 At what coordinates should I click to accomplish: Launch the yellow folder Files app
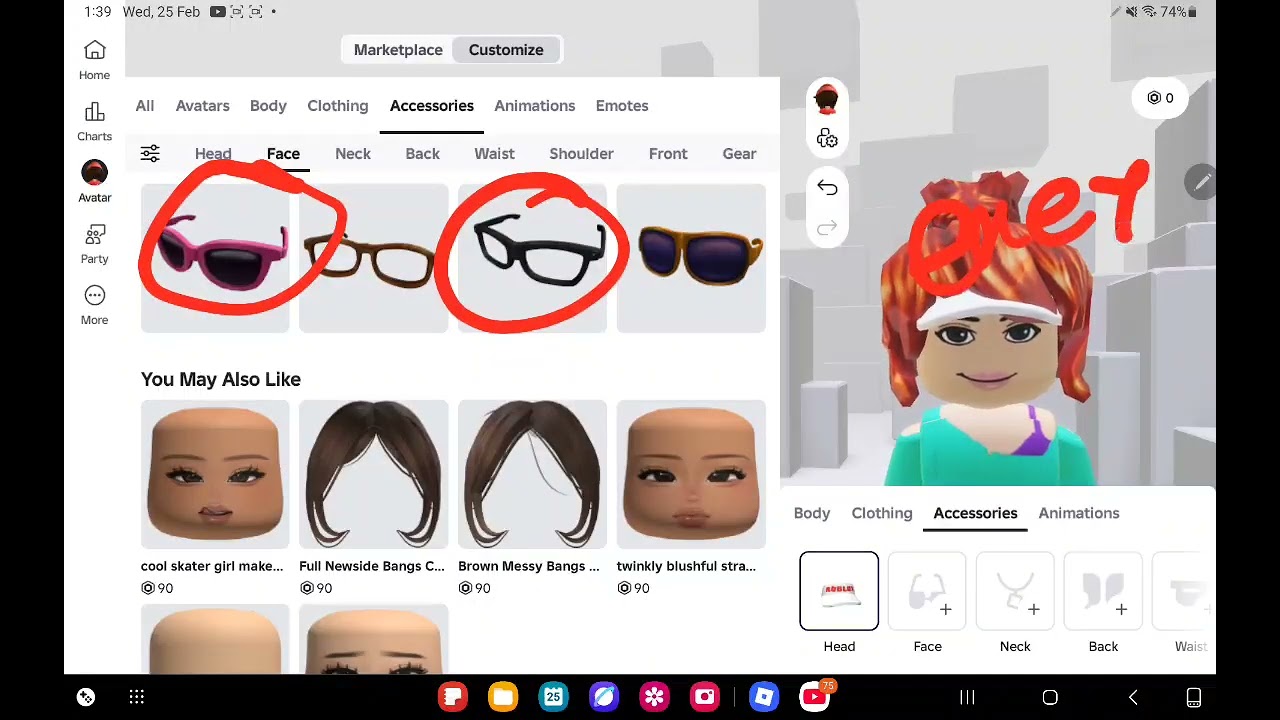coord(503,697)
